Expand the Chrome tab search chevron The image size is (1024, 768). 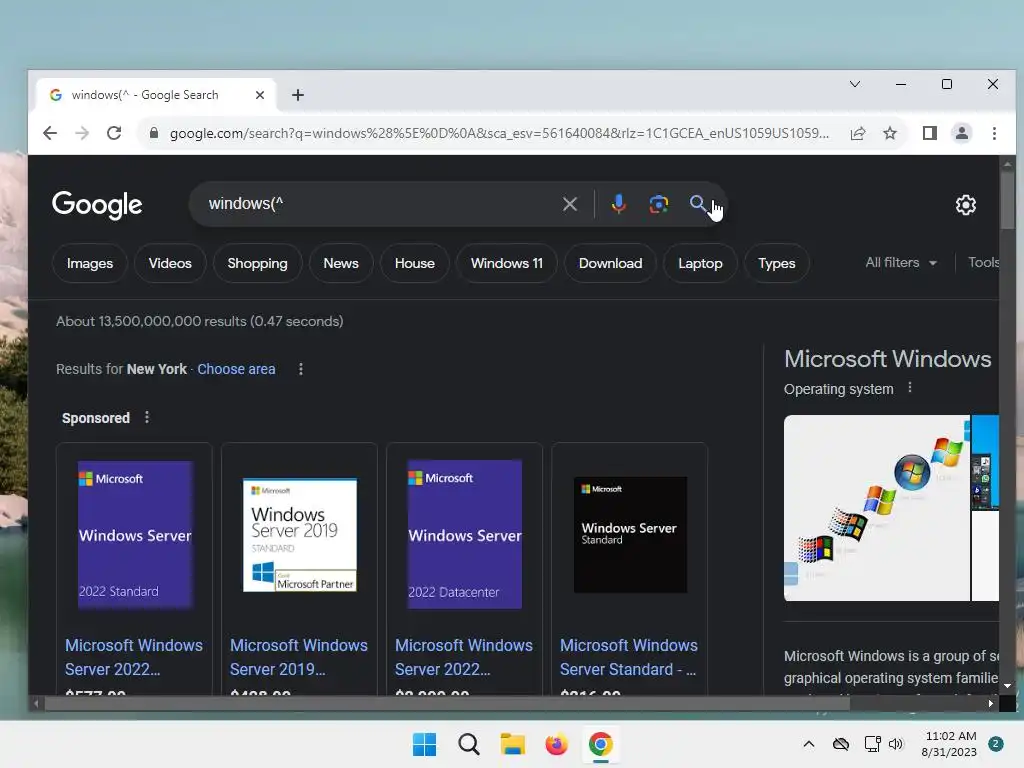pos(855,84)
